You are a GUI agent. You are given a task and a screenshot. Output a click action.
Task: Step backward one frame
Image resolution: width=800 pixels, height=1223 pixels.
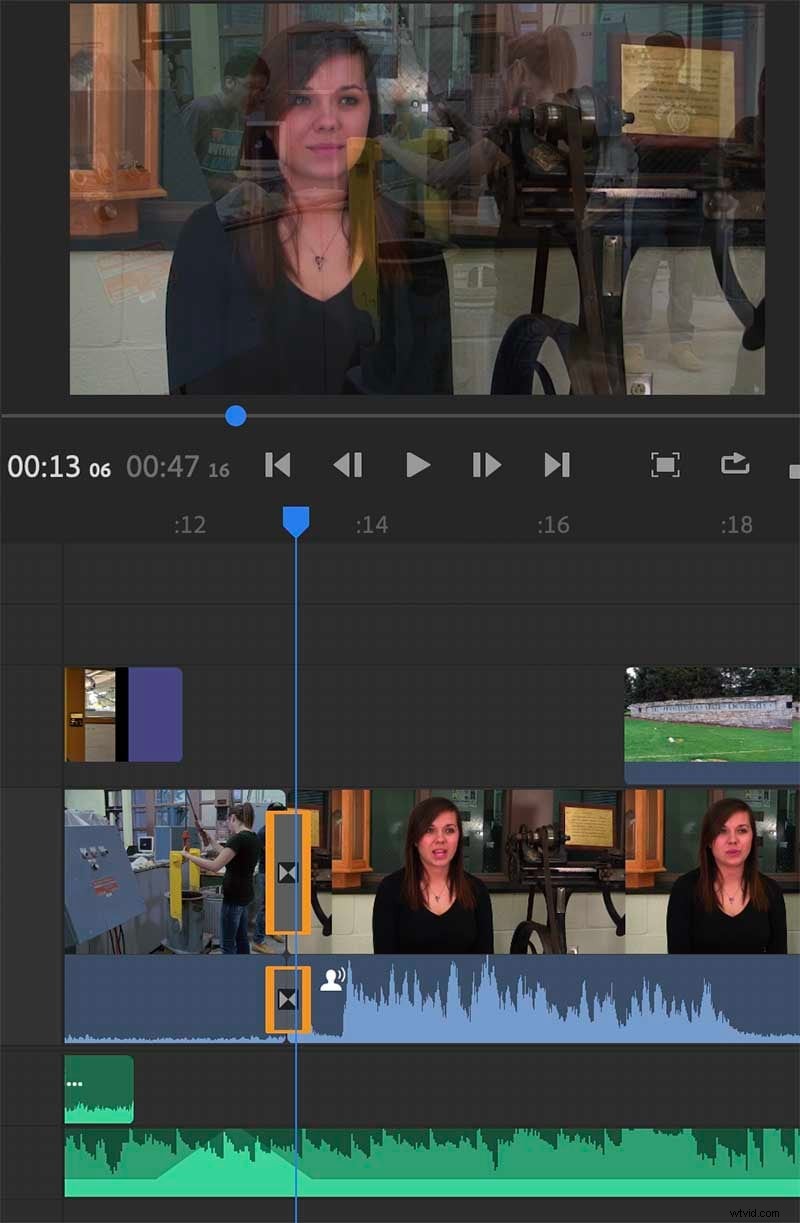click(348, 465)
